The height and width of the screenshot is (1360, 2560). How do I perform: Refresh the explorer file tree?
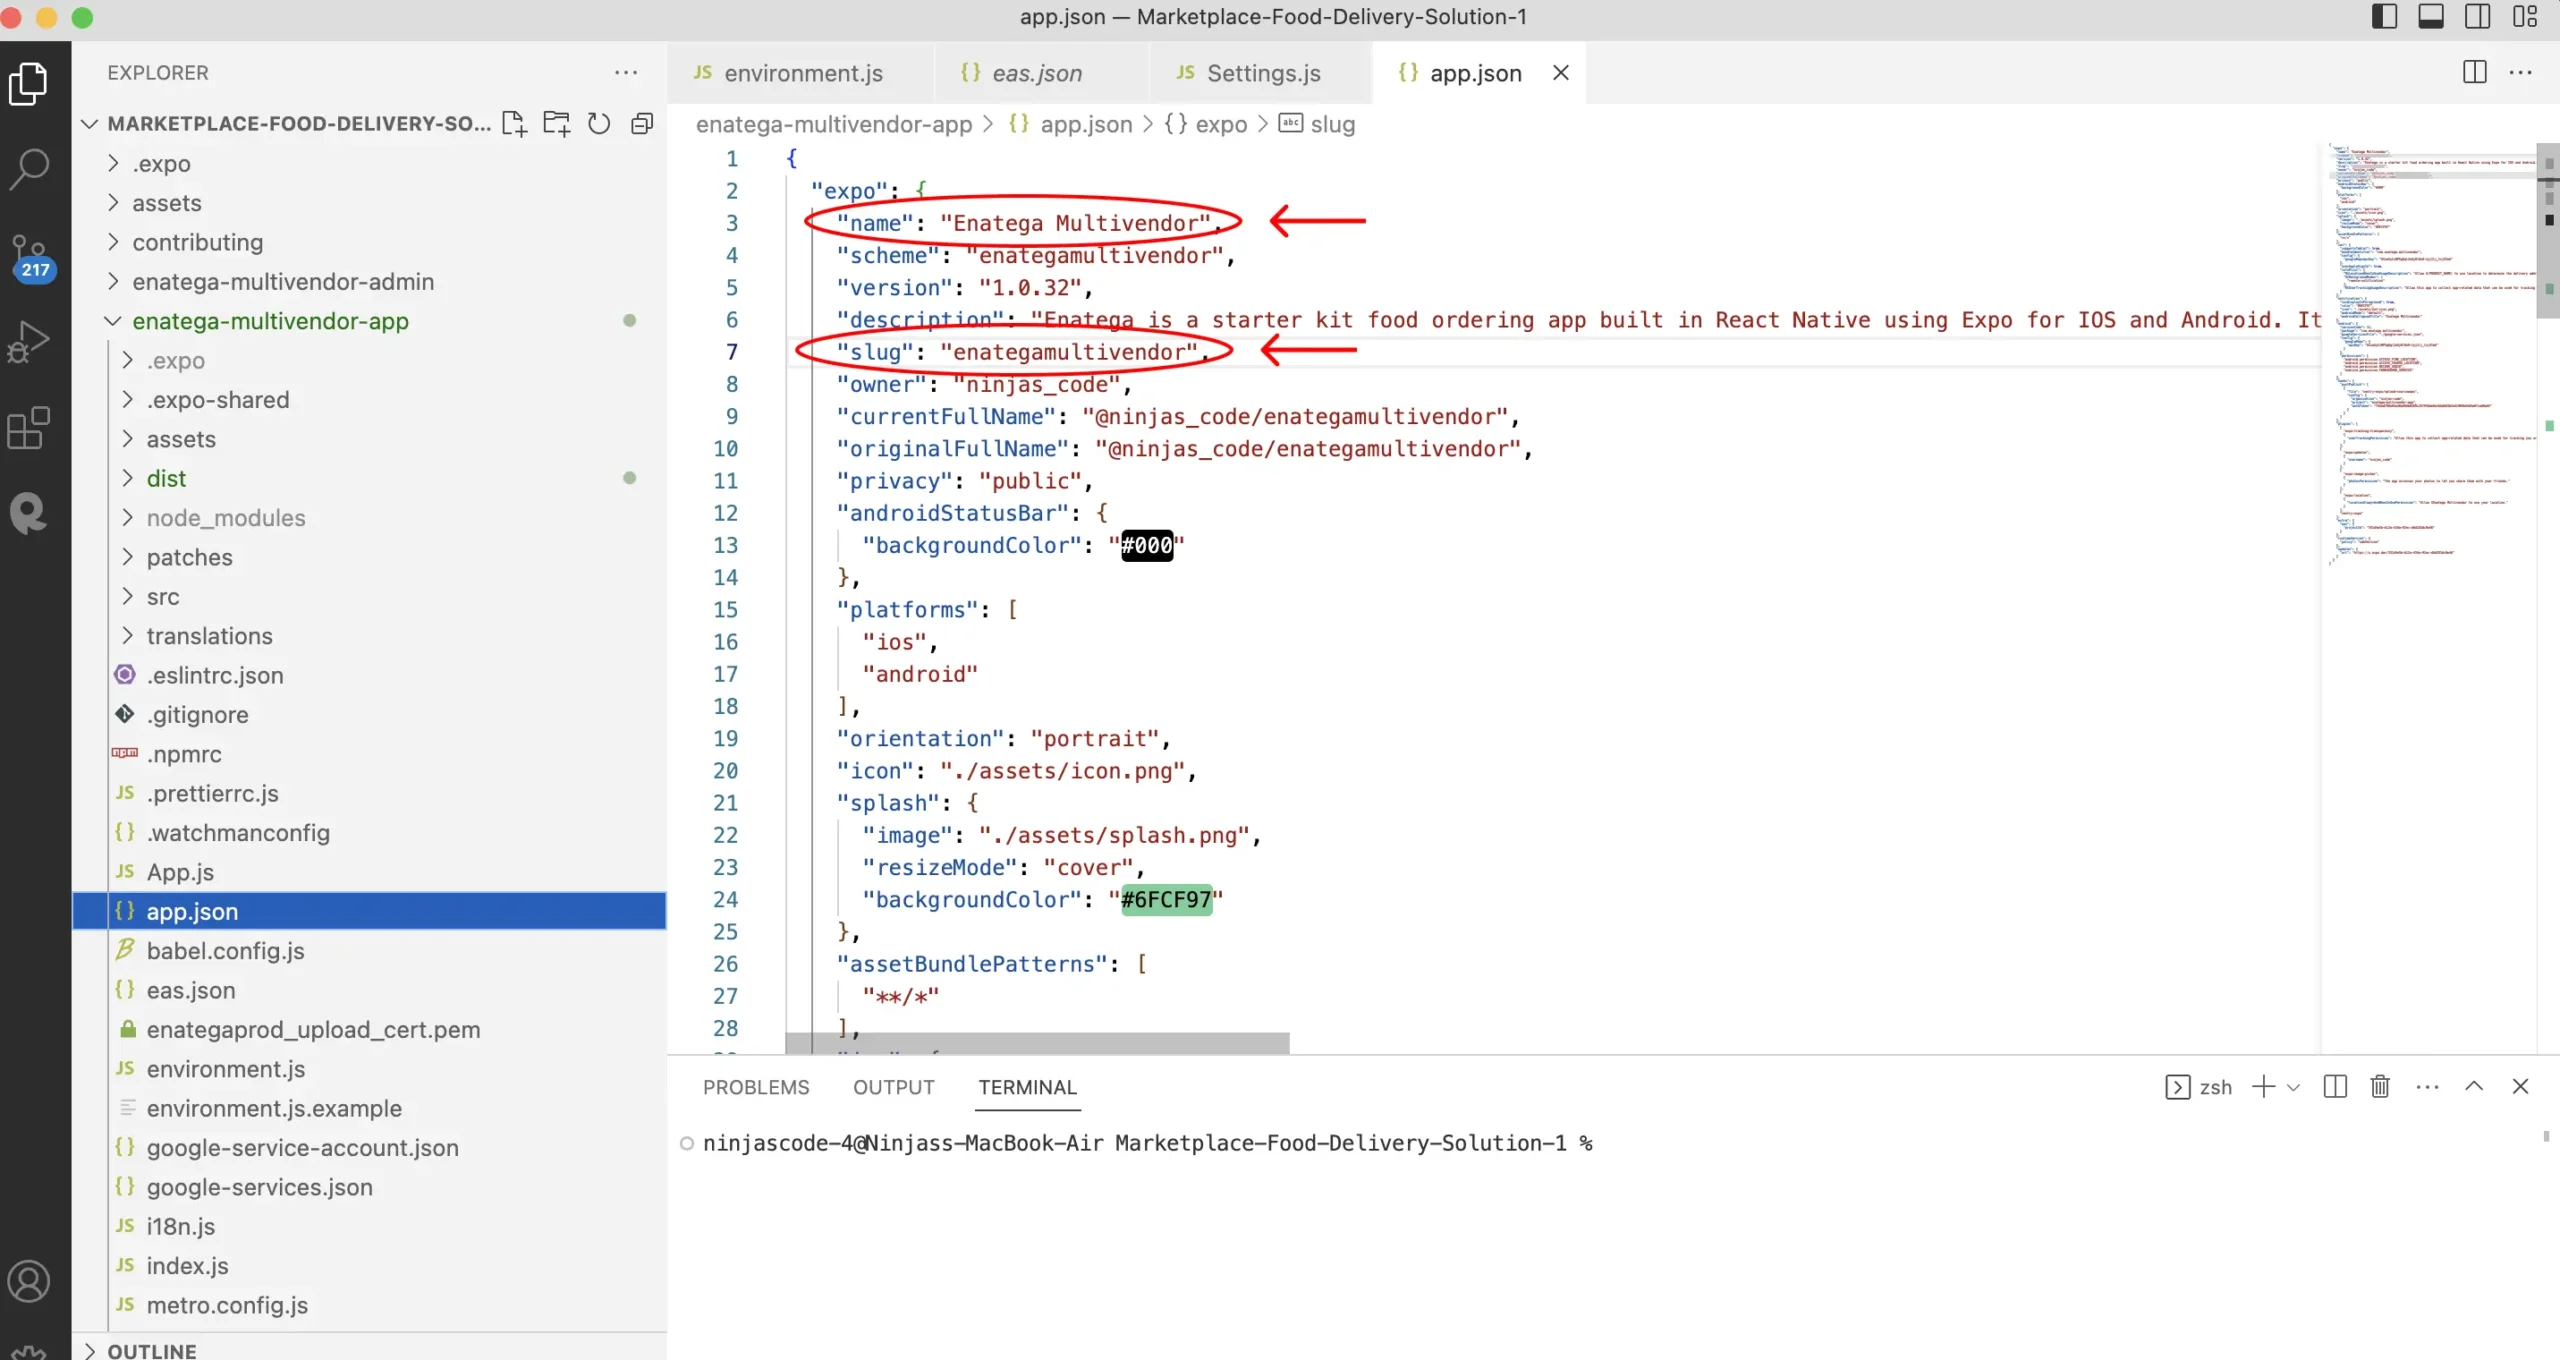click(599, 123)
